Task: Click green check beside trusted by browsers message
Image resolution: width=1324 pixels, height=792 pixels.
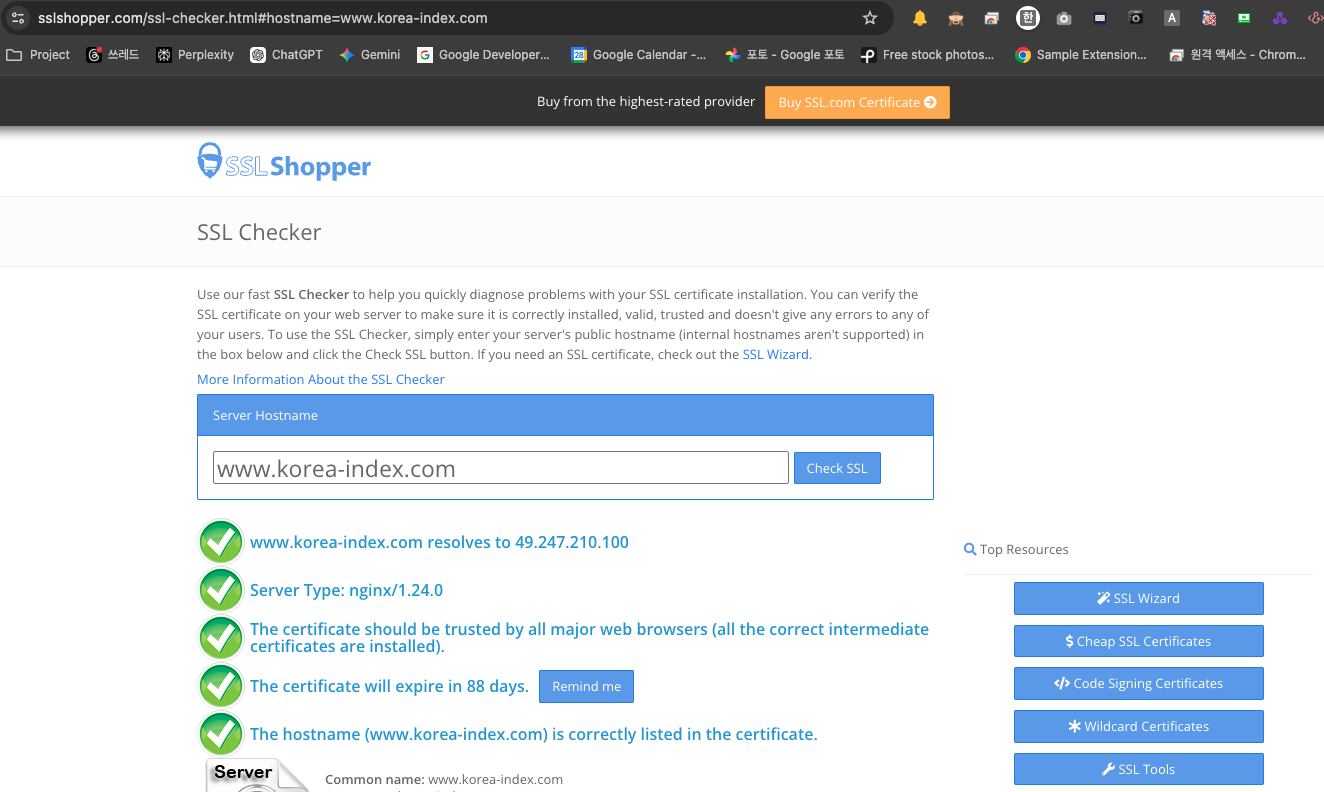Action: pyautogui.click(x=221, y=638)
